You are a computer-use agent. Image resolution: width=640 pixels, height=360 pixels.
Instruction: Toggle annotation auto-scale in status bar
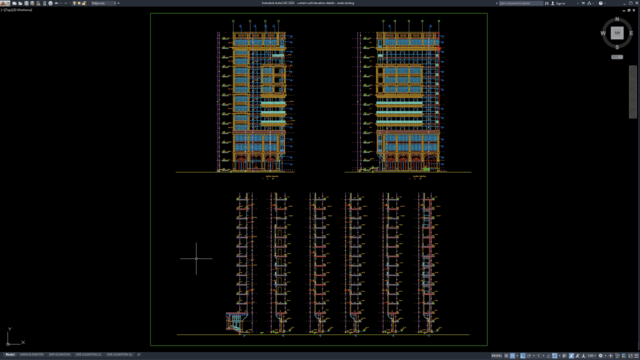tap(577, 356)
